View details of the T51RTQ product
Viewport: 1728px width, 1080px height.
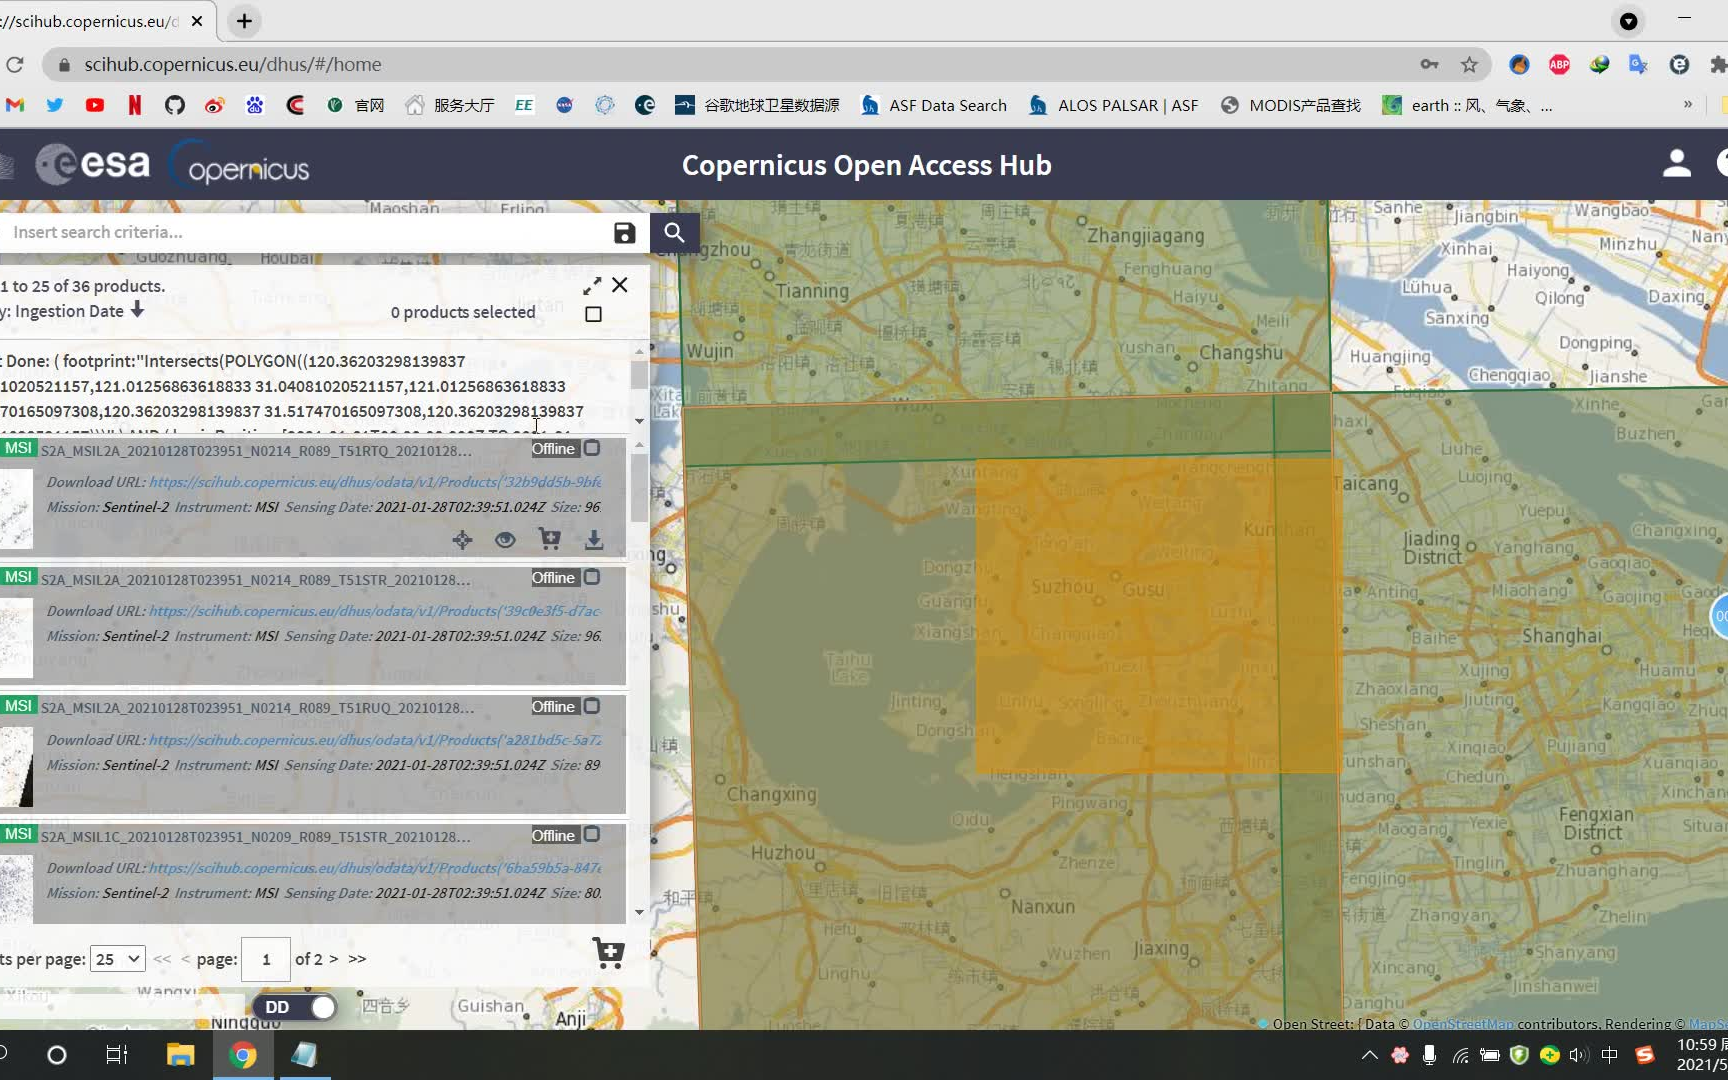pos(505,540)
